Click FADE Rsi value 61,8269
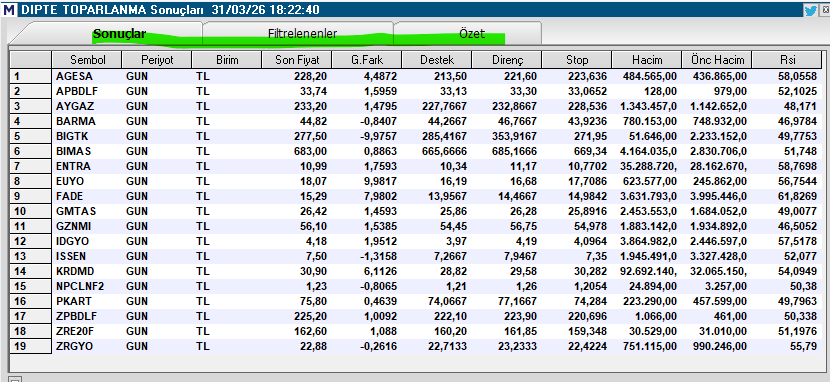 coord(798,196)
